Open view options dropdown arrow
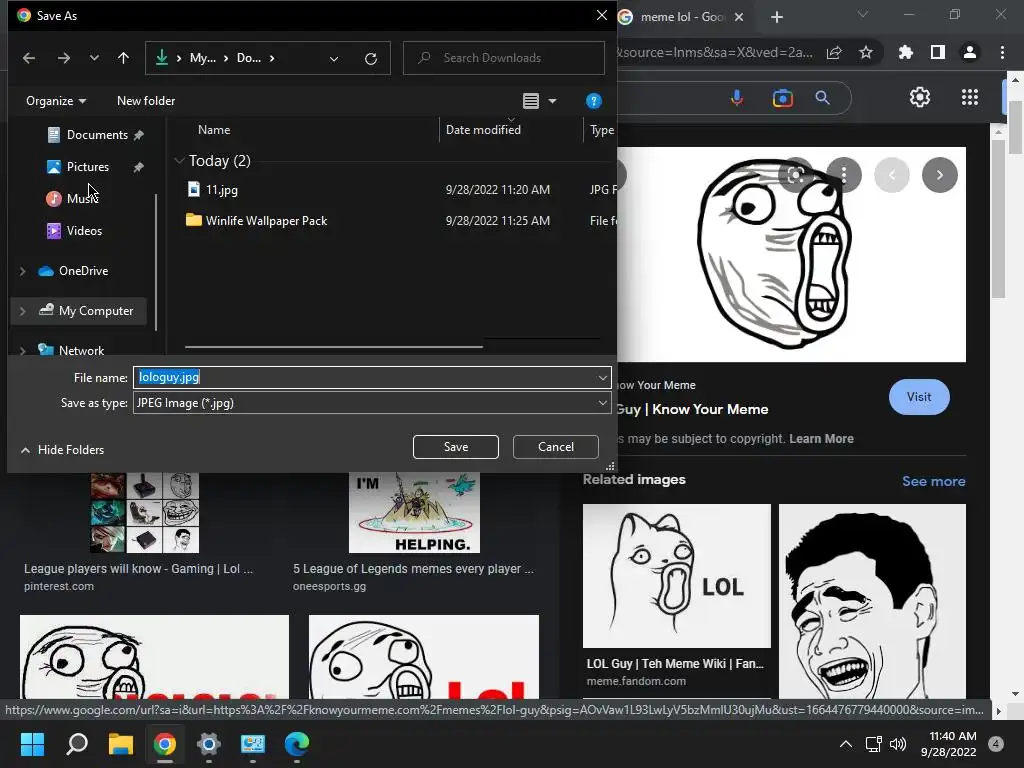The image size is (1024, 768). (552, 101)
